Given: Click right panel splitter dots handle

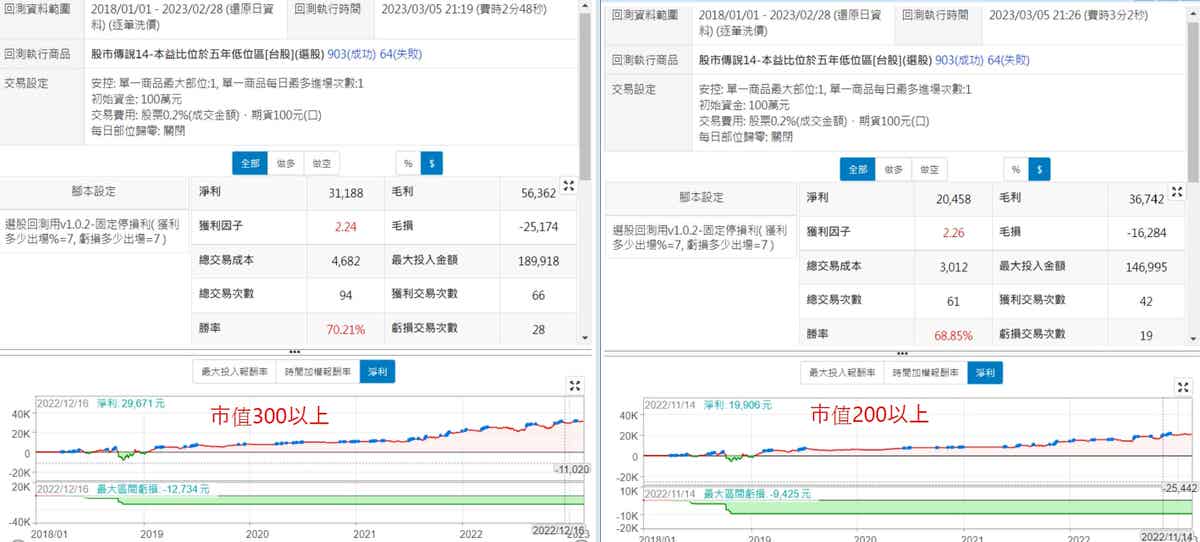Looking at the screenshot, I should (x=903, y=354).
